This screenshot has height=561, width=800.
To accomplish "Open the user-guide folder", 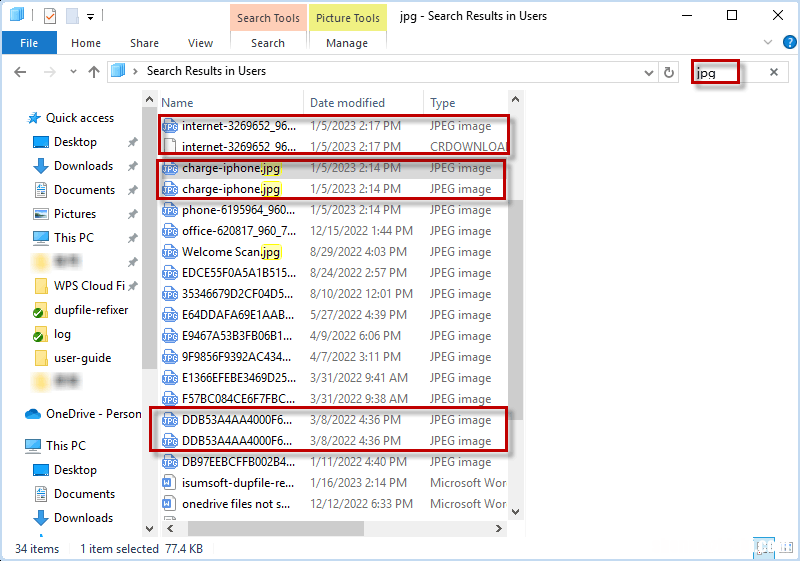I will point(82,358).
